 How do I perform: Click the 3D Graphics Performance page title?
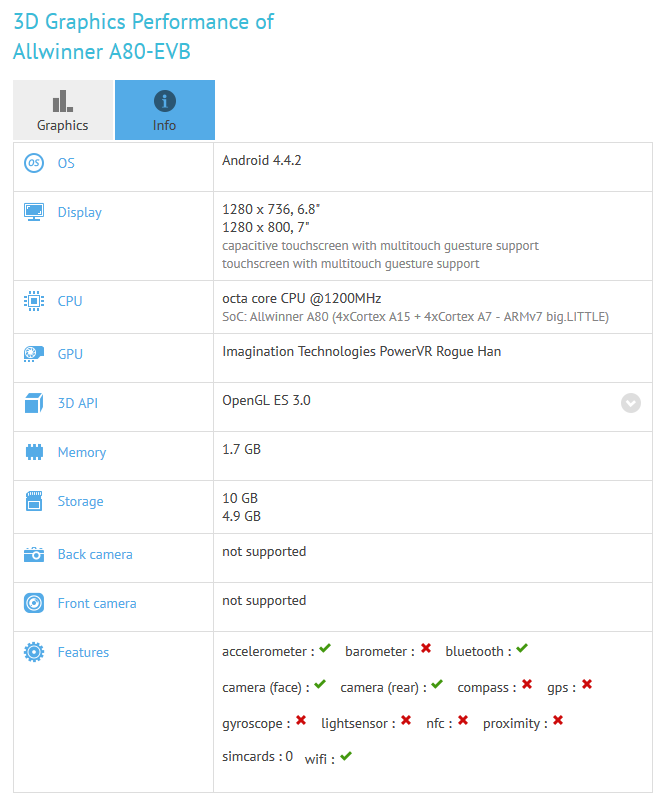click(143, 37)
